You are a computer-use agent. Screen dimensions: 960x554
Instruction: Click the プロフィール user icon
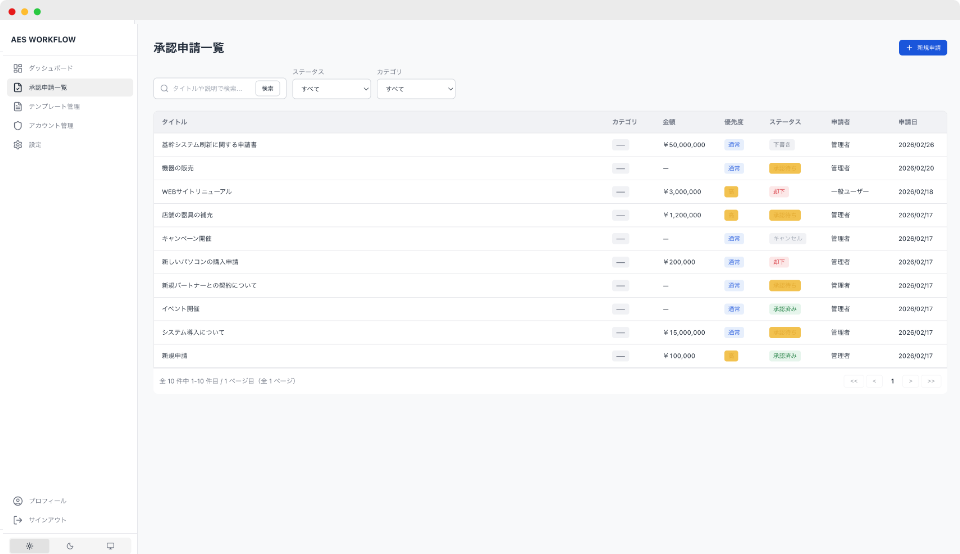pos(18,501)
